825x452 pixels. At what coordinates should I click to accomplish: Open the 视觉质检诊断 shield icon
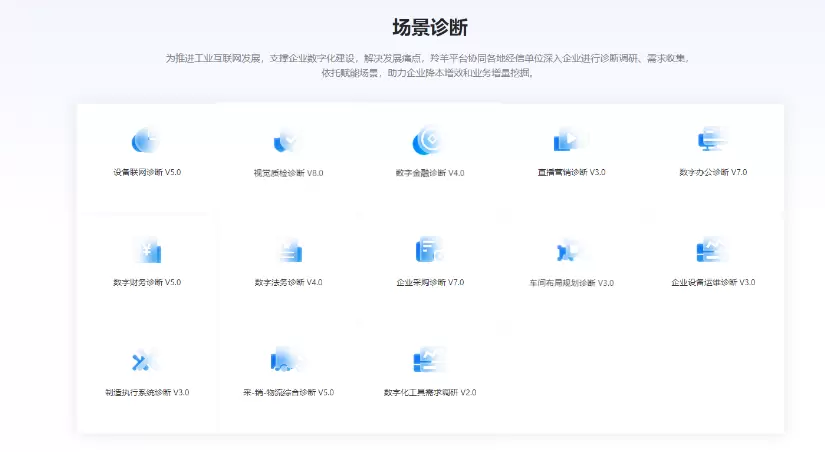pyautogui.click(x=287, y=141)
